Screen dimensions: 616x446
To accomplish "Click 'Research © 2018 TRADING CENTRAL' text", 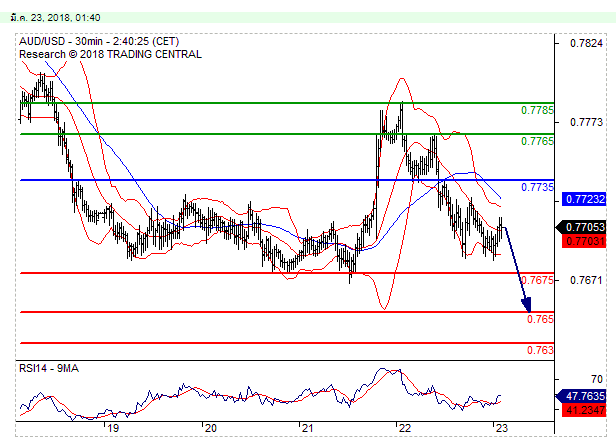I will pos(110,54).
